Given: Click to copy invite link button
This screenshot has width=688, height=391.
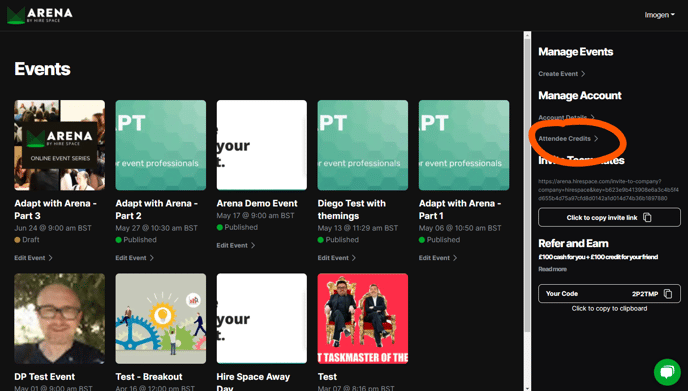Looking at the screenshot, I should 609,217.
